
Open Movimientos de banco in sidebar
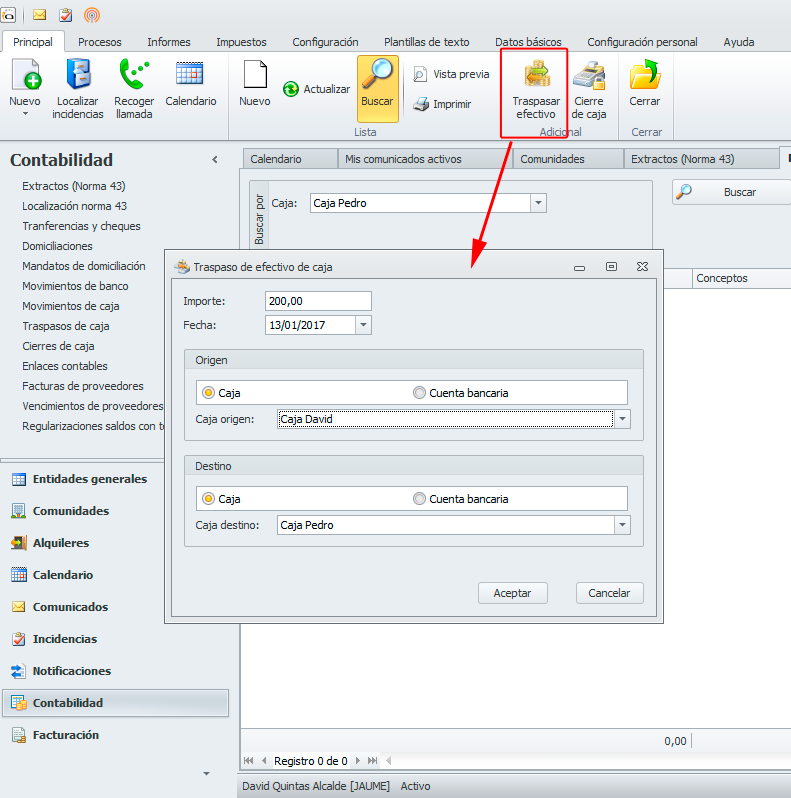pos(75,286)
